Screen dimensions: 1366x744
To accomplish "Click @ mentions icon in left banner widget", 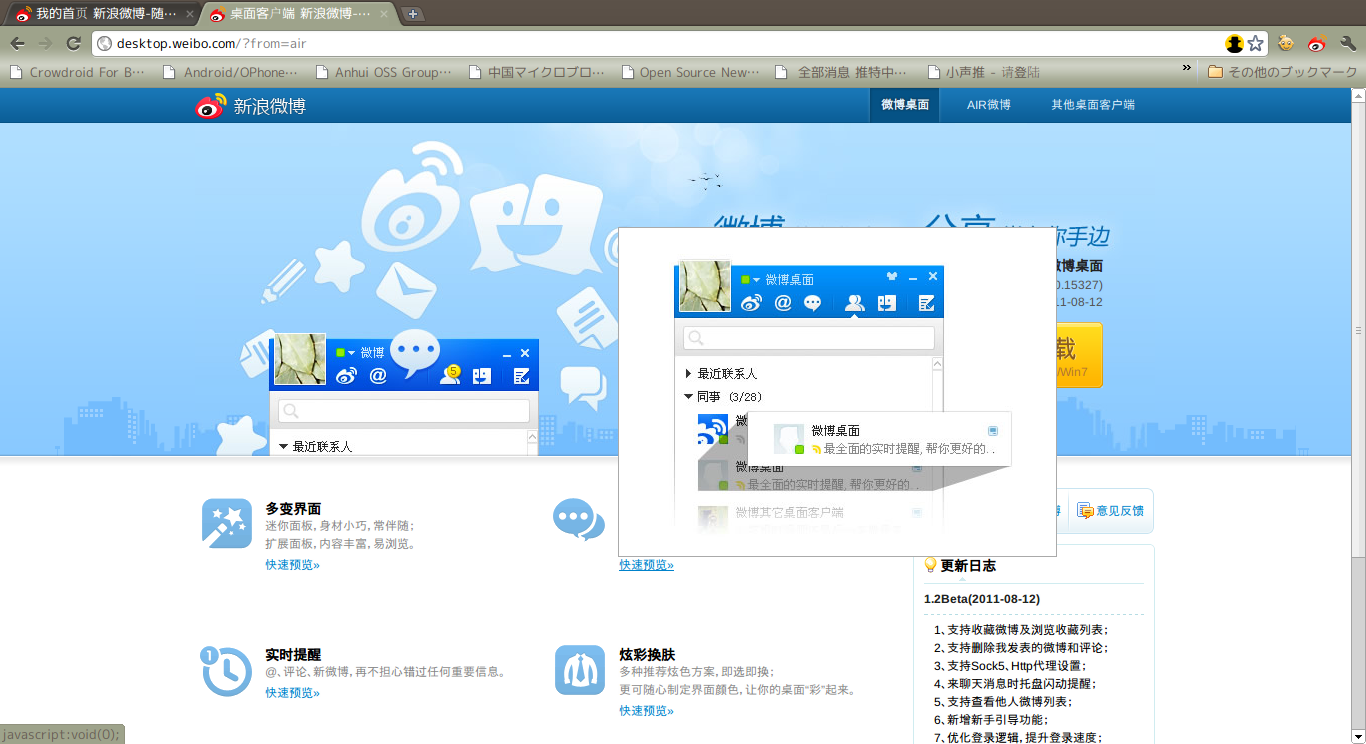I will coord(378,376).
